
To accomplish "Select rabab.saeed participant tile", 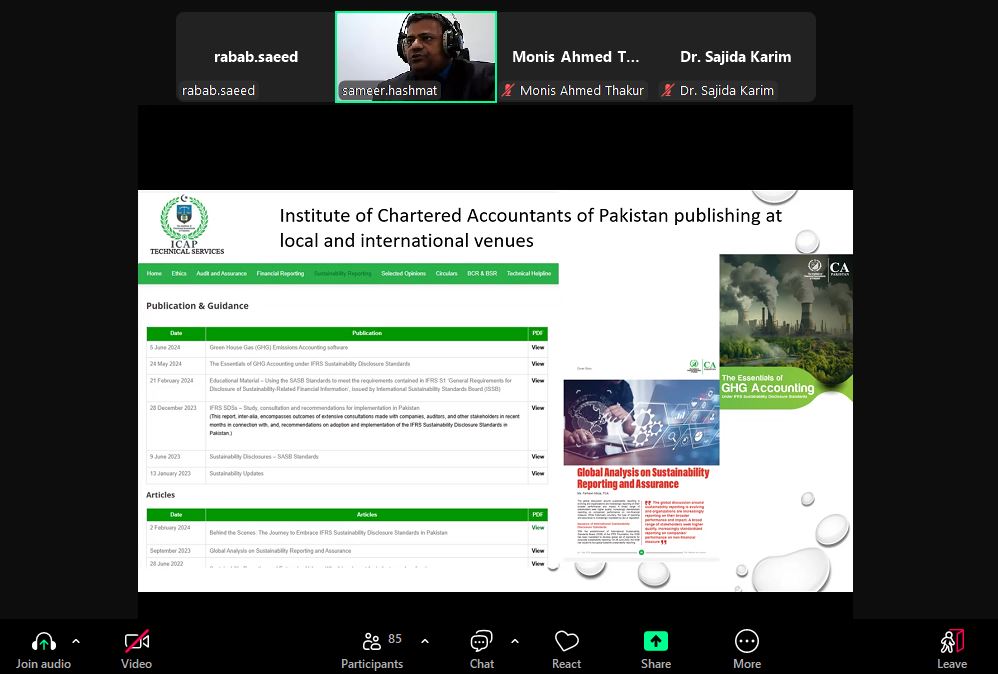I will (x=256, y=57).
